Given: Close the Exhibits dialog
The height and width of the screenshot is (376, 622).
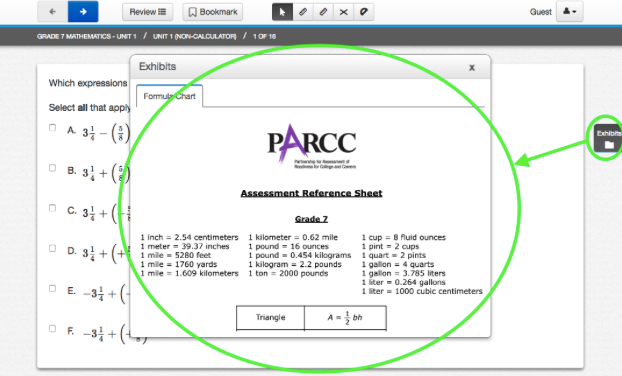Looking at the screenshot, I should (x=472, y=67).
